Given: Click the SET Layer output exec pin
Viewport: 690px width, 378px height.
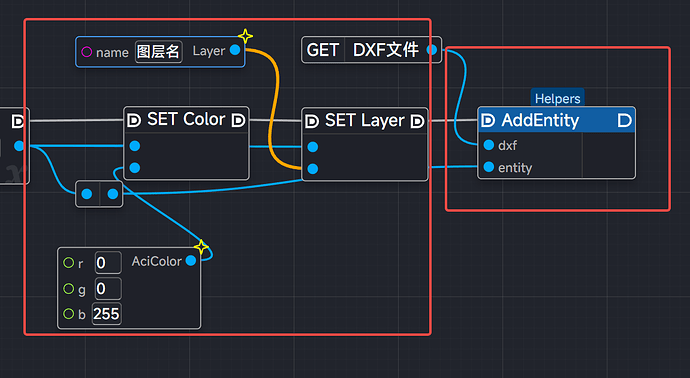Looking at the screenshot, I should click(417, 121).
